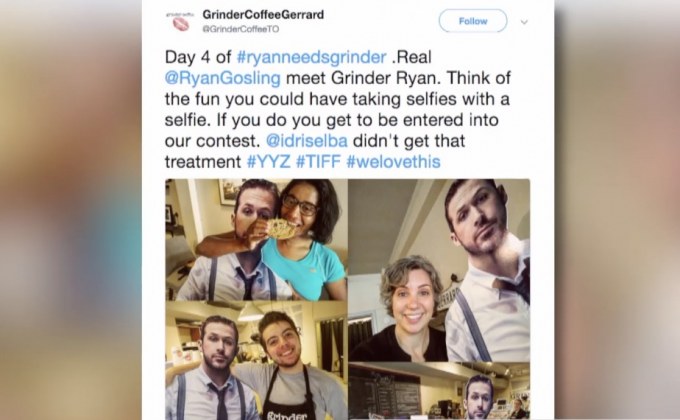Open the #welovethis hashtag
Viewport: 680px width, 420px height.
click(393, 162)
